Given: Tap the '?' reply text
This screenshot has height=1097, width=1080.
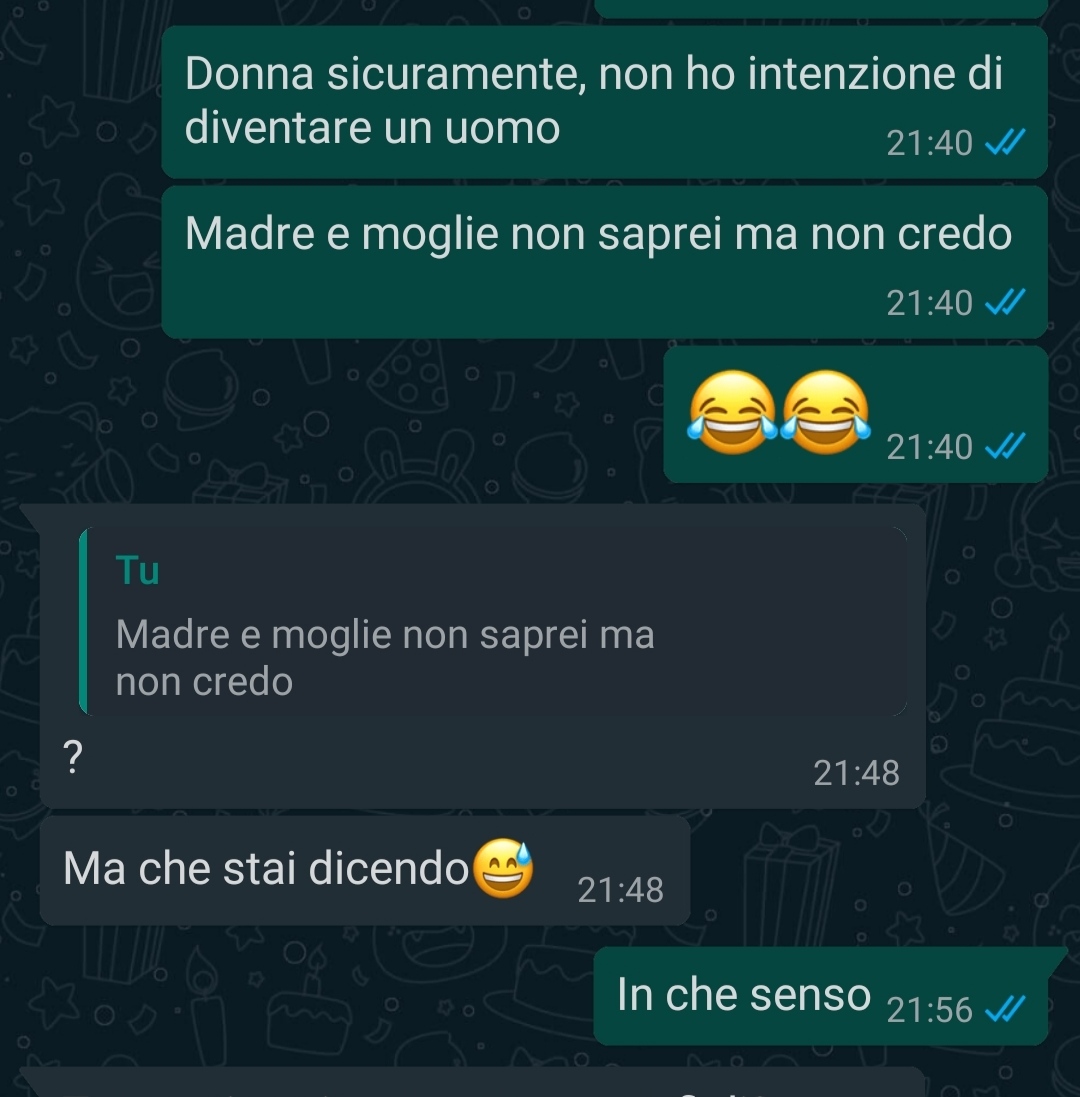Looking at the screenshot, I should [x=73, y=757].
